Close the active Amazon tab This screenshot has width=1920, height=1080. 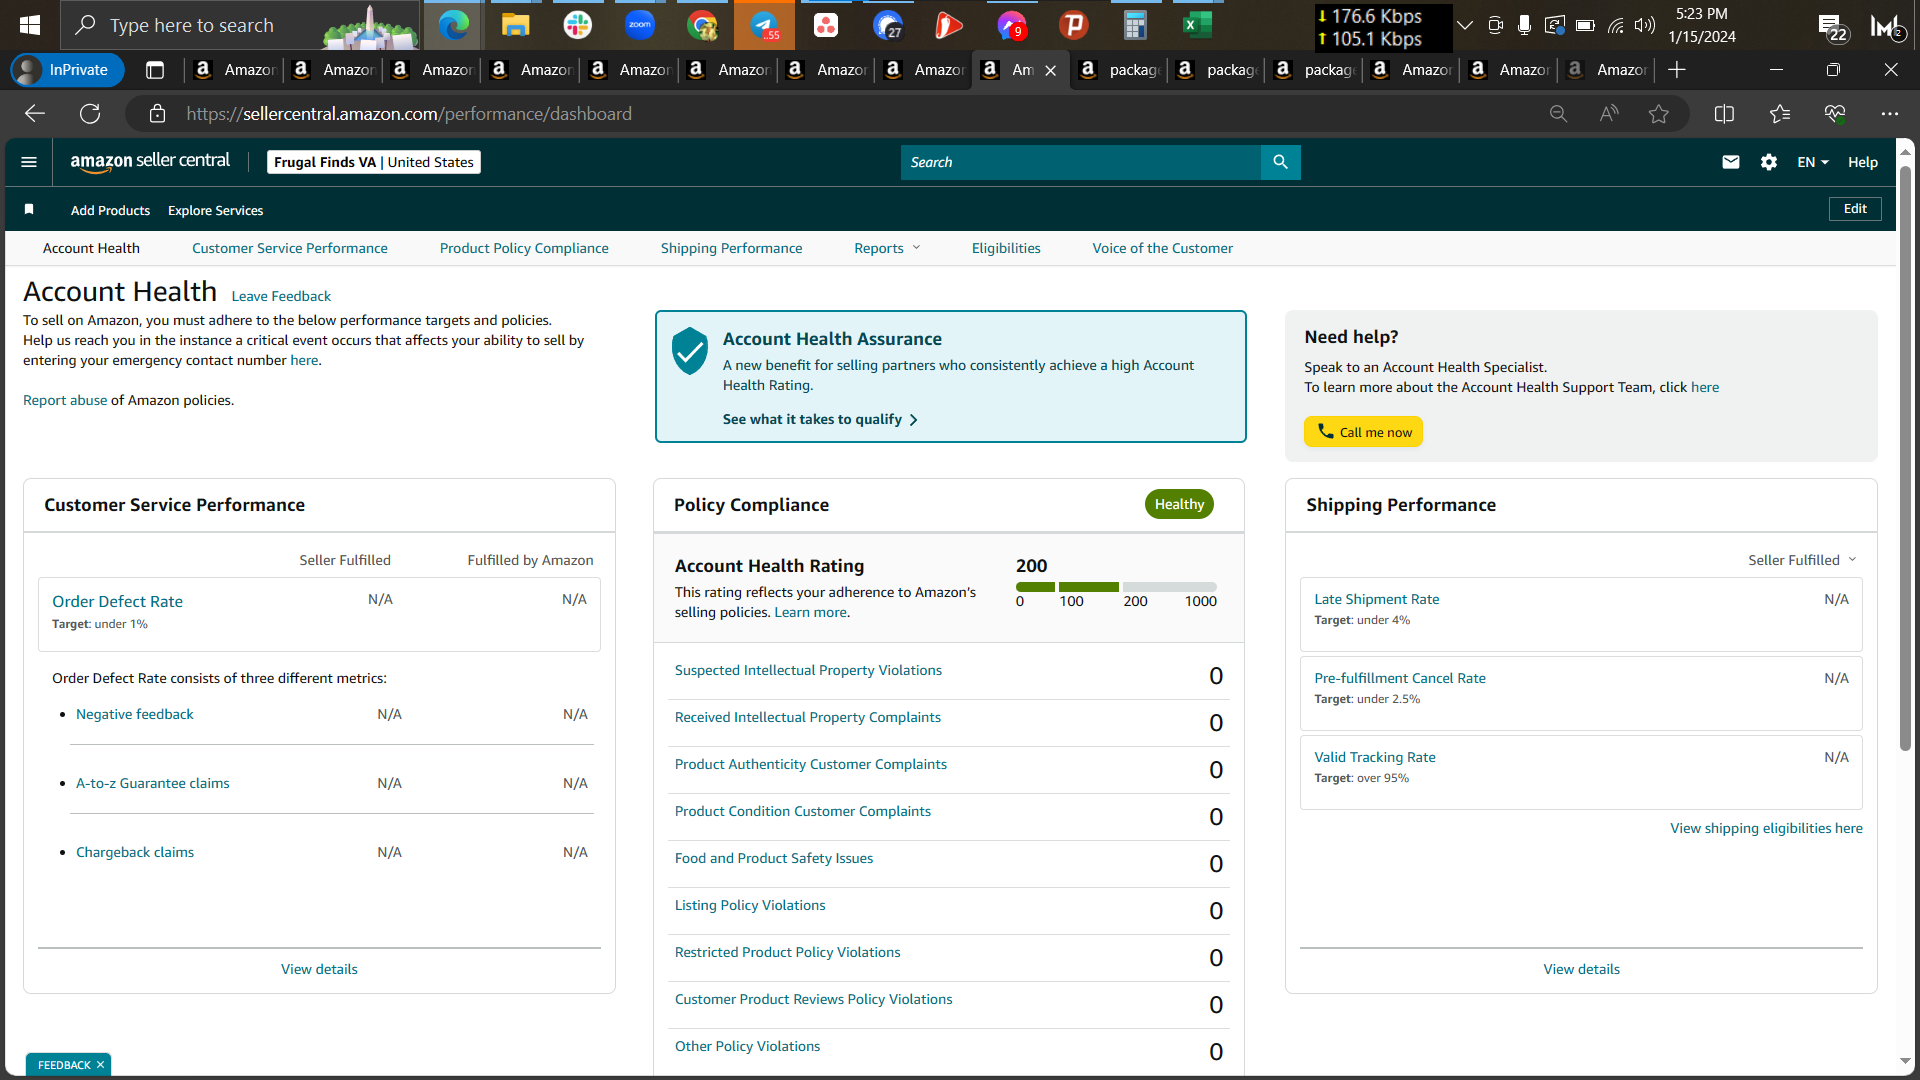pyautogui.click(x=1050, y=70)
